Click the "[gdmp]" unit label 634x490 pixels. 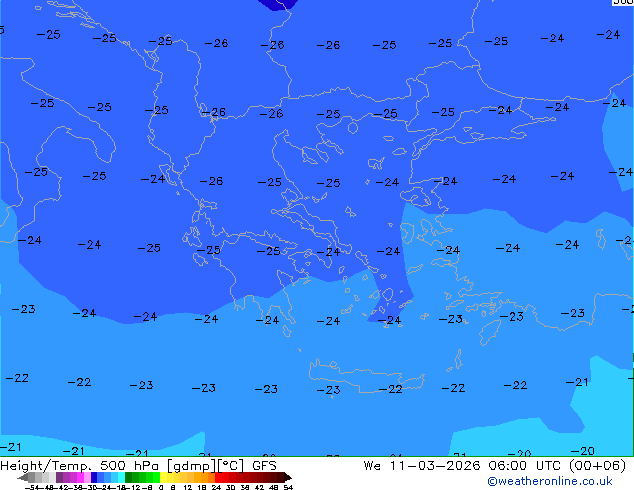(x=191, y=466)
